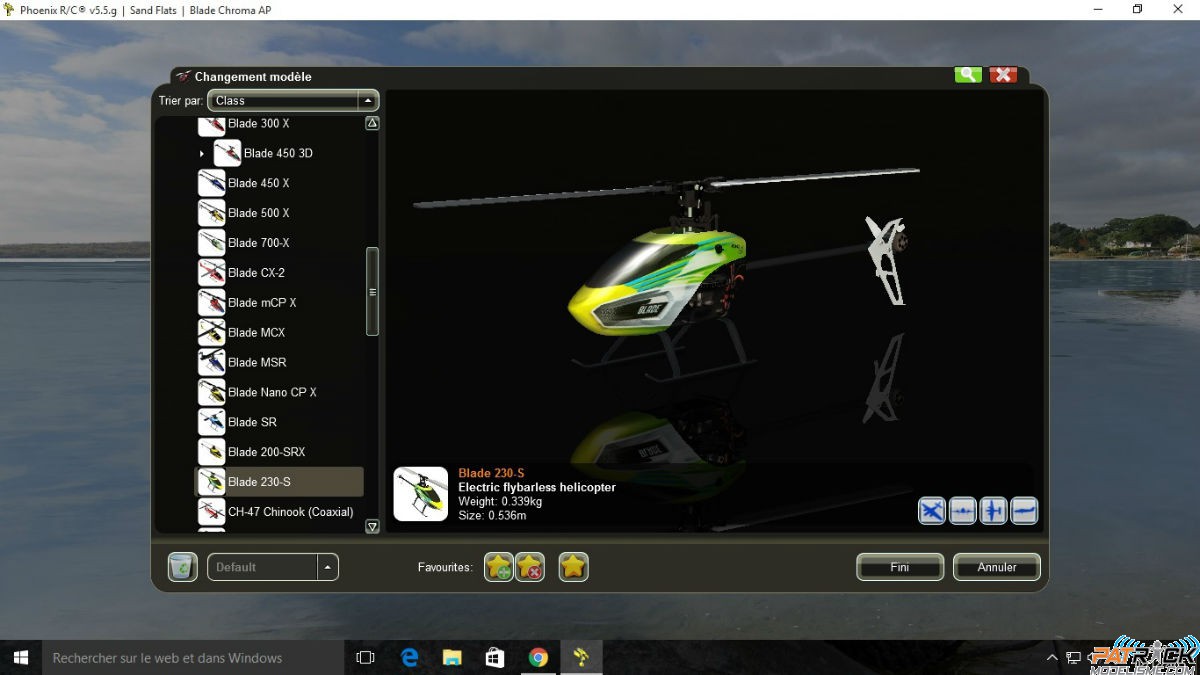Screen dimensions: 1200x675
Task: Open the Default variant dropdown
Action: [x=328, y=567]
